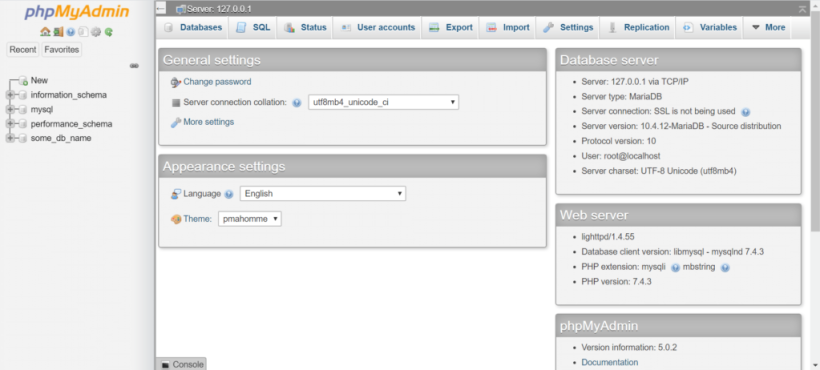Click the performance_schema database icon
820x370 pixels.
(22, 124)
